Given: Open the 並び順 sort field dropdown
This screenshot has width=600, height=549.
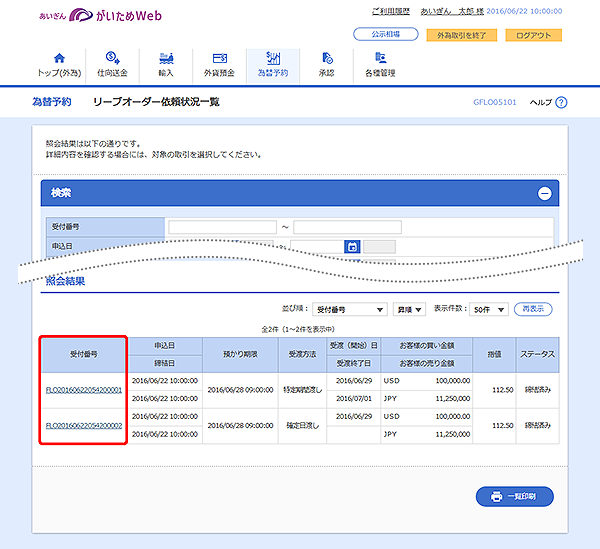Looking at the screenshot, I should pyautogui.click(x=349, y=310).
